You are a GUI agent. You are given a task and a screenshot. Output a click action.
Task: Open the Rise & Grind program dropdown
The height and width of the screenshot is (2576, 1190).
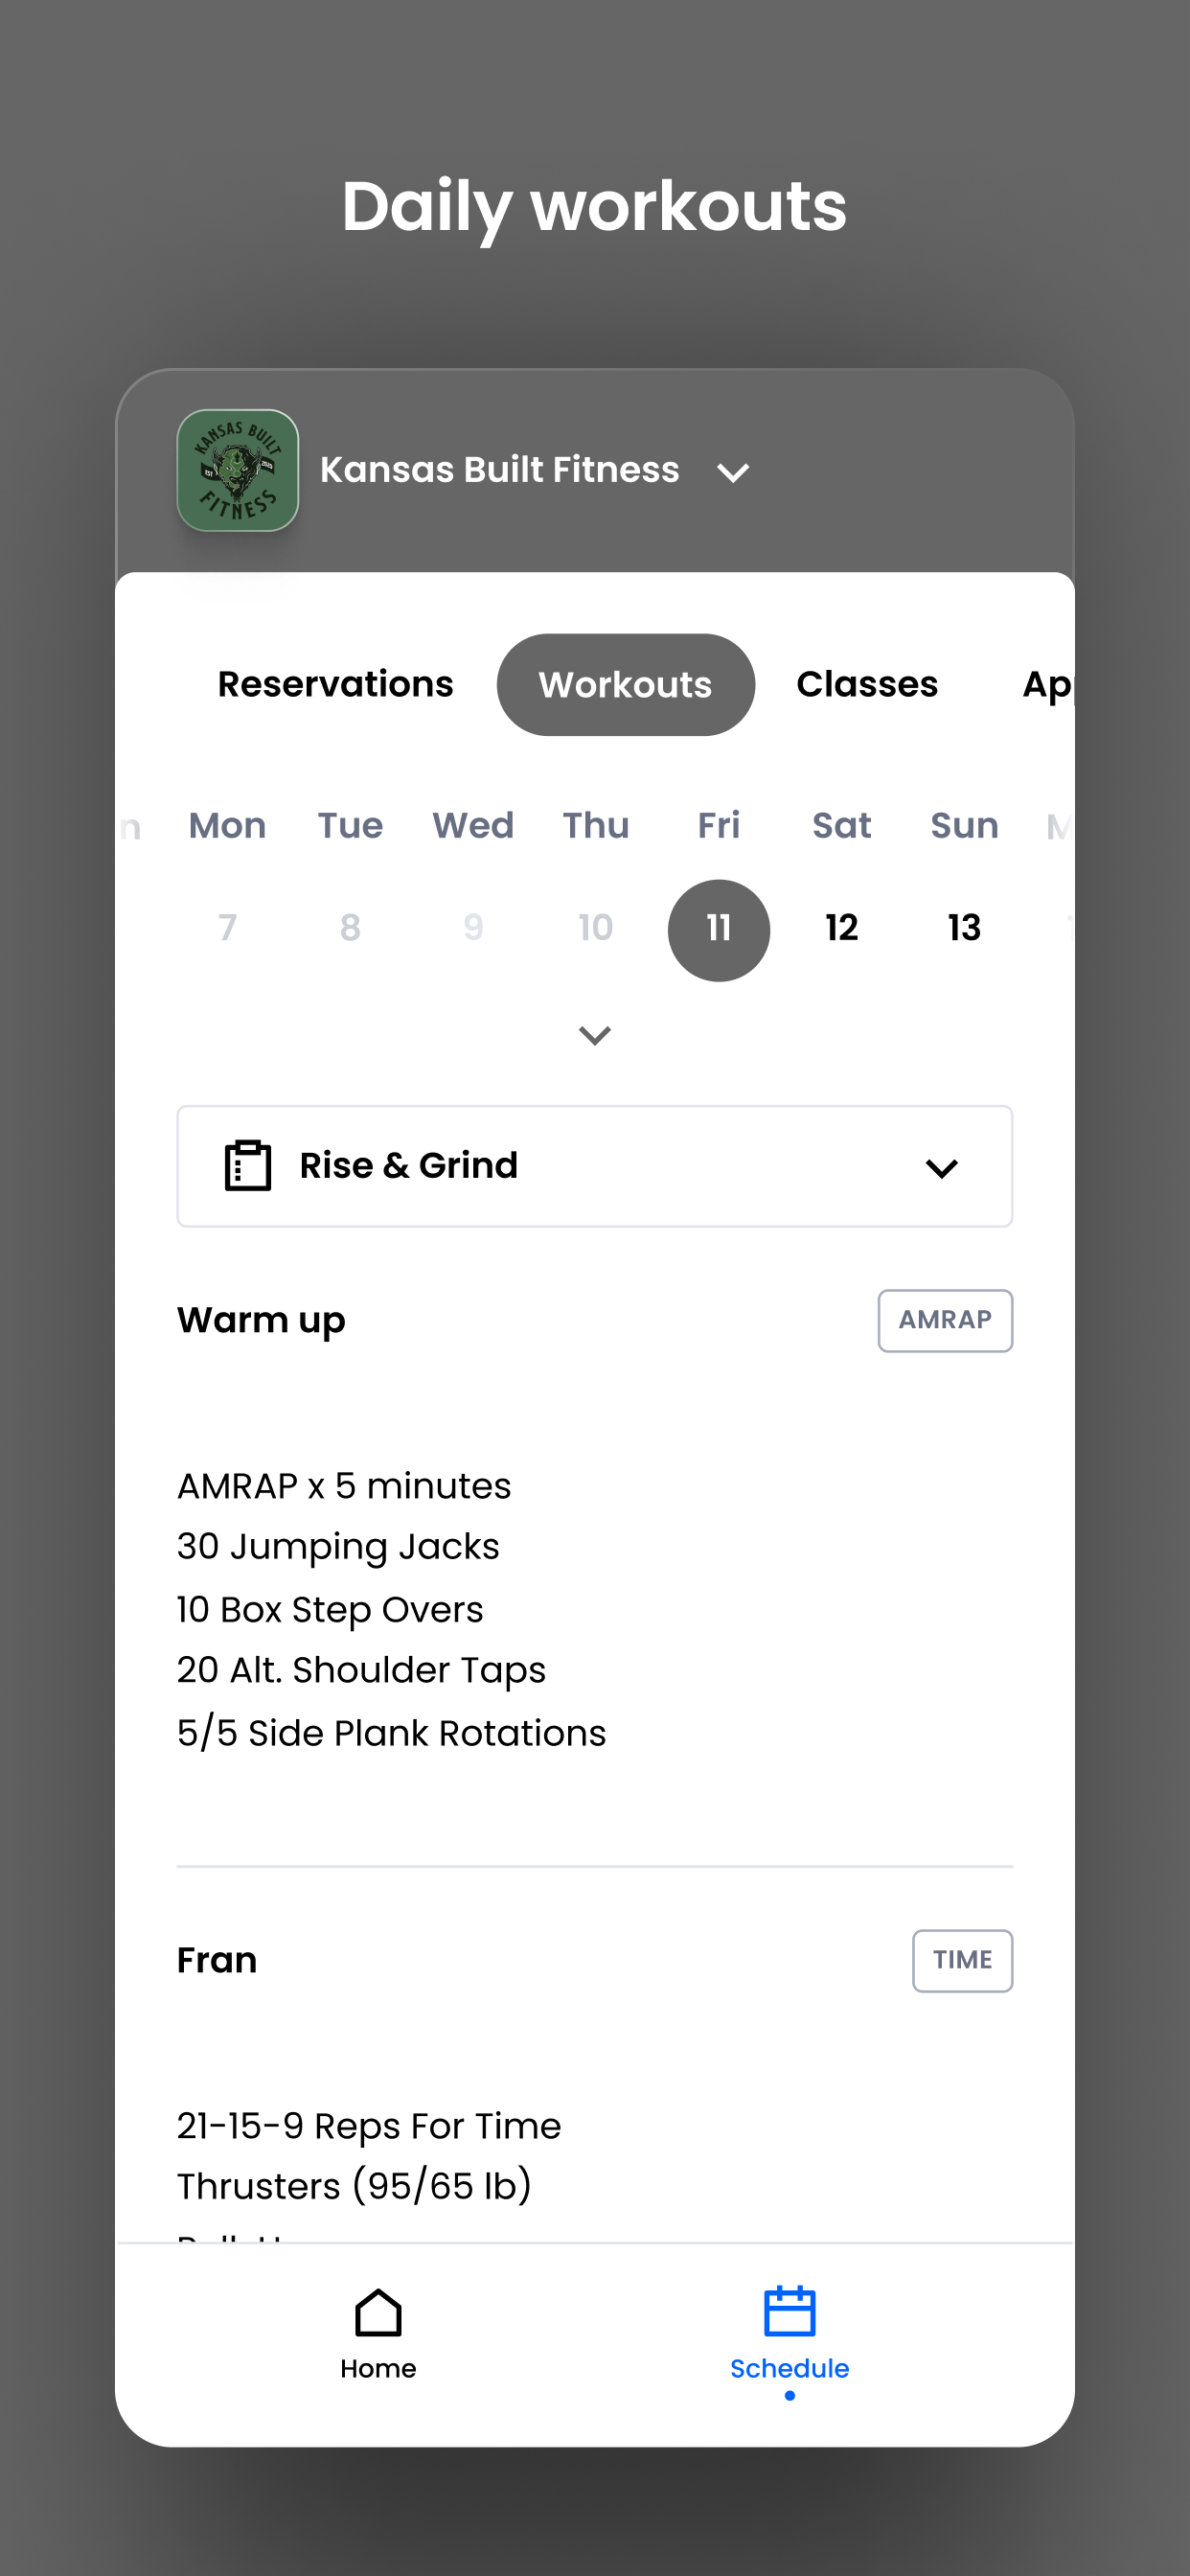(x=595, y=1166)
